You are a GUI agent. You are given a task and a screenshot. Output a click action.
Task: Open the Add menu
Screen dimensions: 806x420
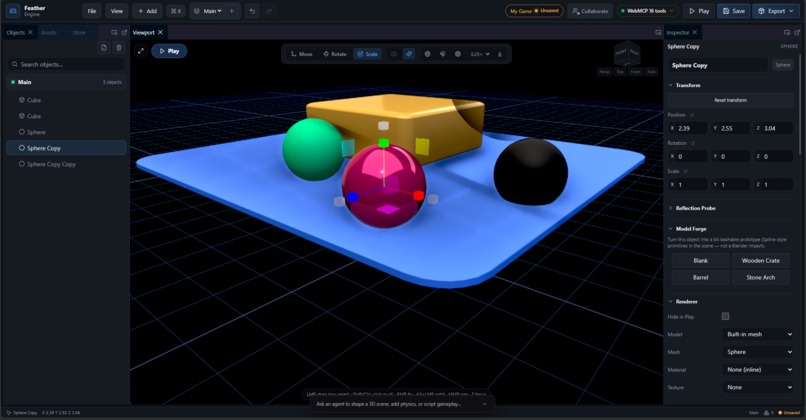coord(147,11)
